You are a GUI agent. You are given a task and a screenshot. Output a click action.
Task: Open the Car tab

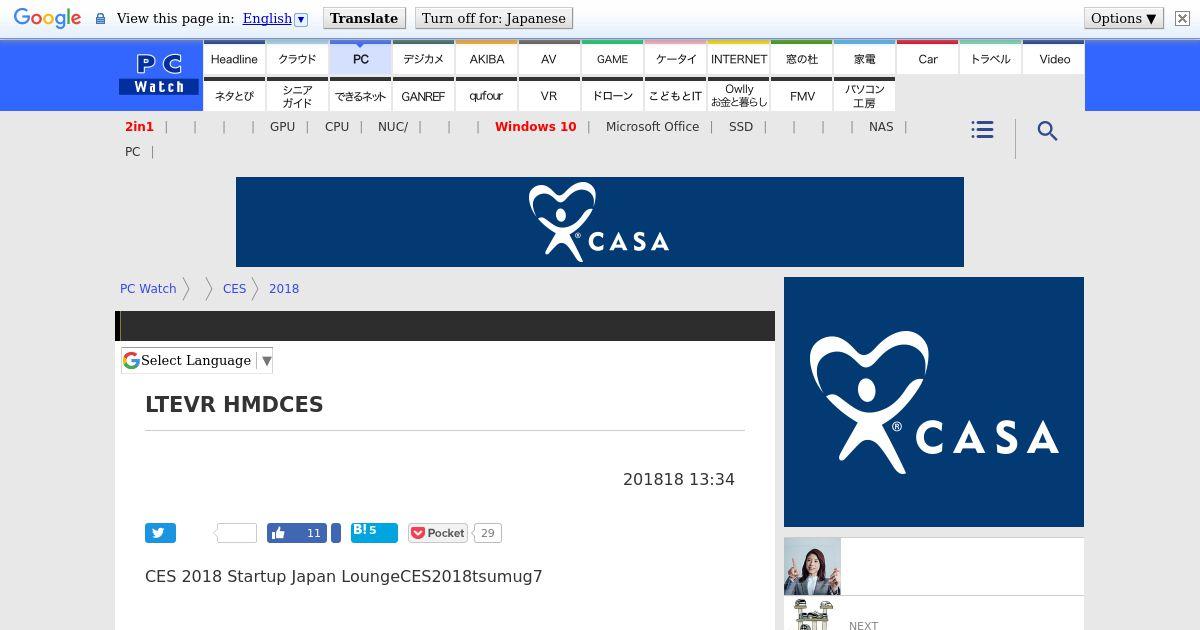(x=927, y=58)
